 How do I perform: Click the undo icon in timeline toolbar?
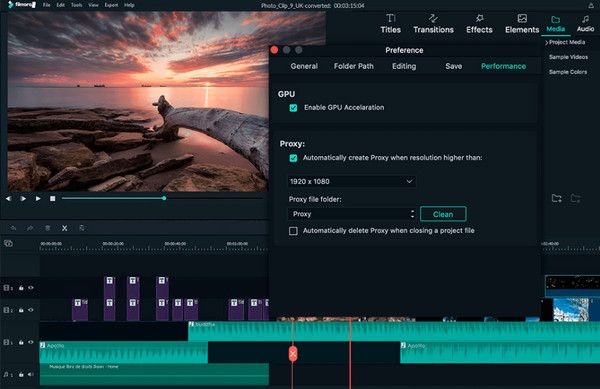[x=13, y=228]
